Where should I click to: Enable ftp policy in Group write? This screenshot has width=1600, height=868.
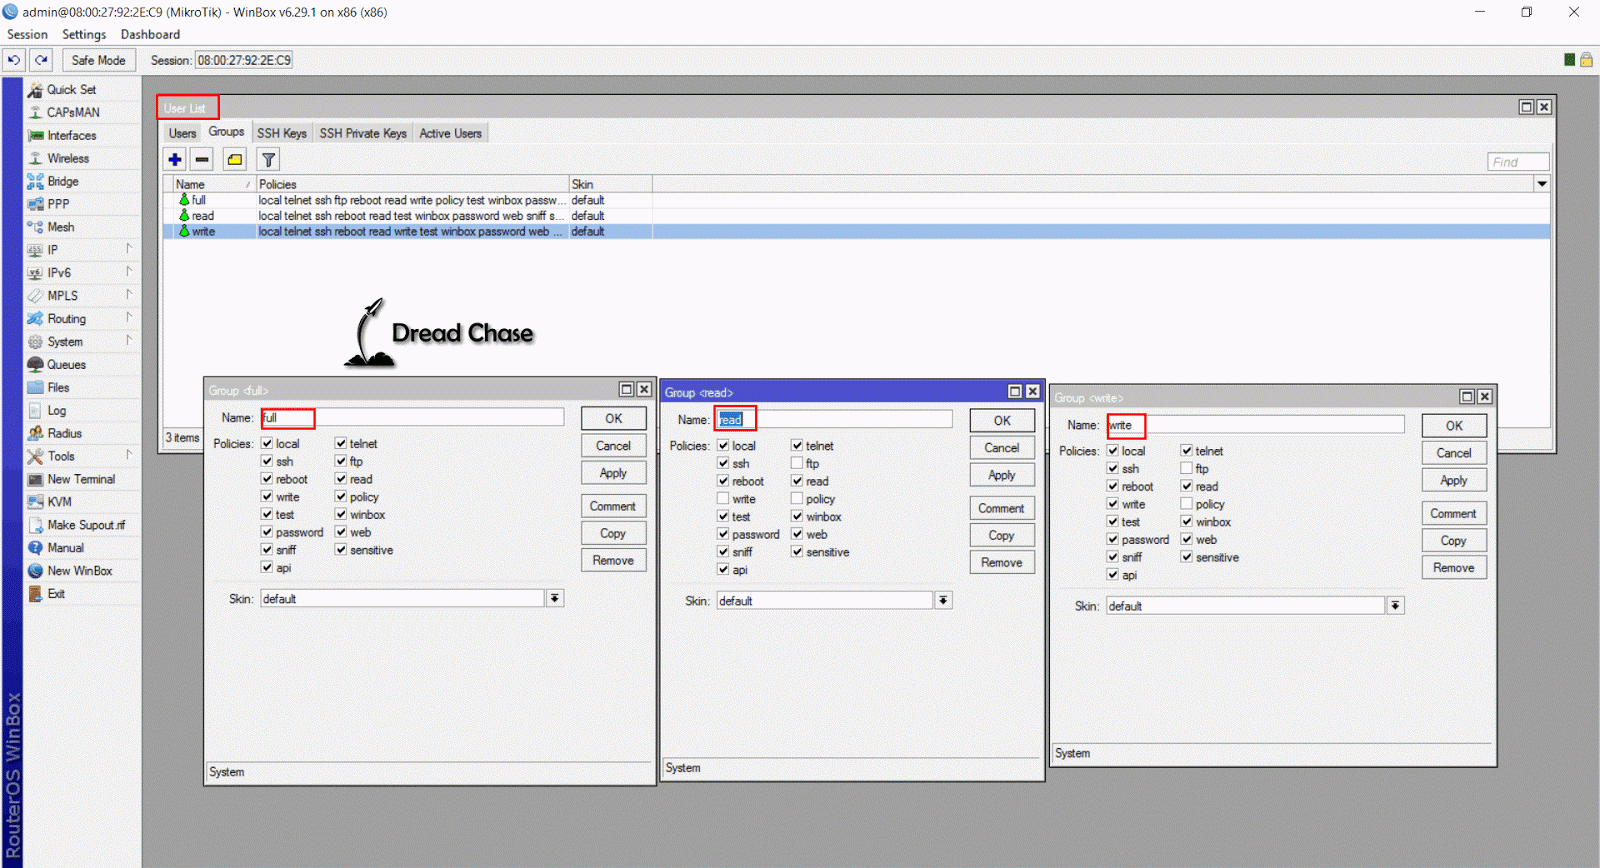(x=1186, y=468)
